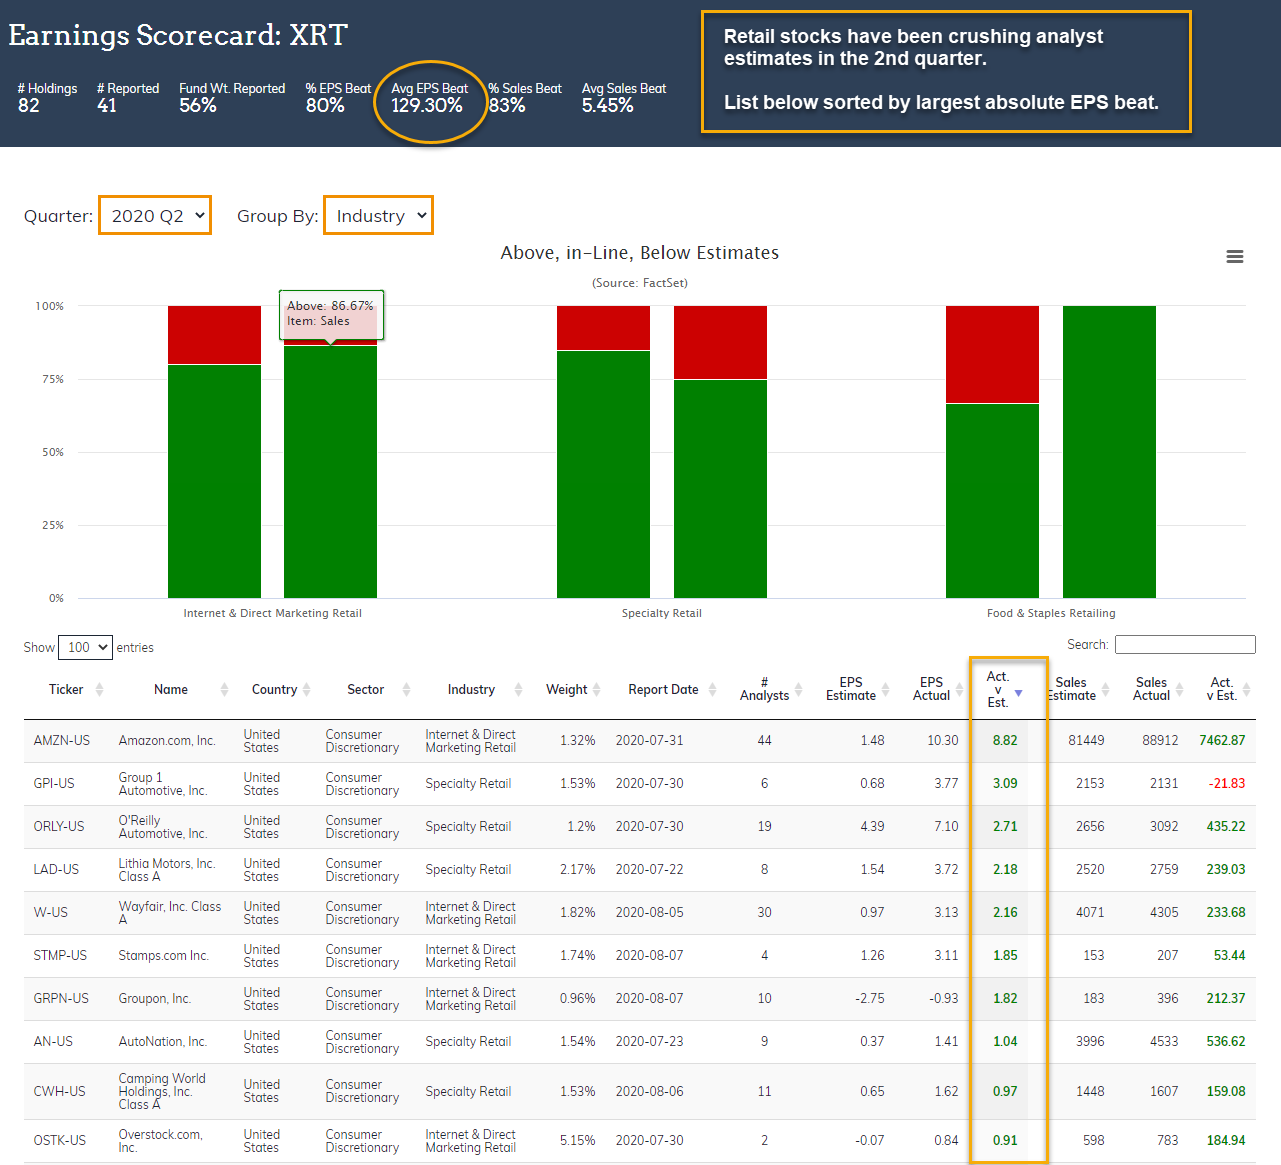Image resolution: width=1281 pixels, height=1165 pixels.
Task: Click the Specialty Retail axis label
Action: click(662, 614)
